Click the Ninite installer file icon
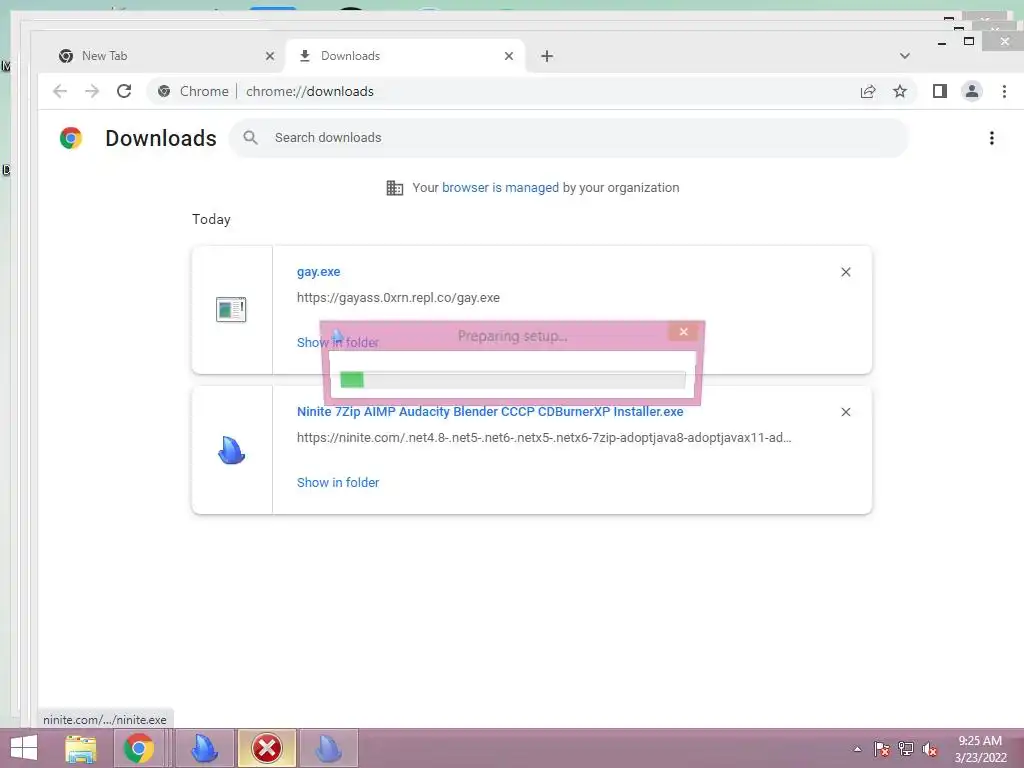 231,450
